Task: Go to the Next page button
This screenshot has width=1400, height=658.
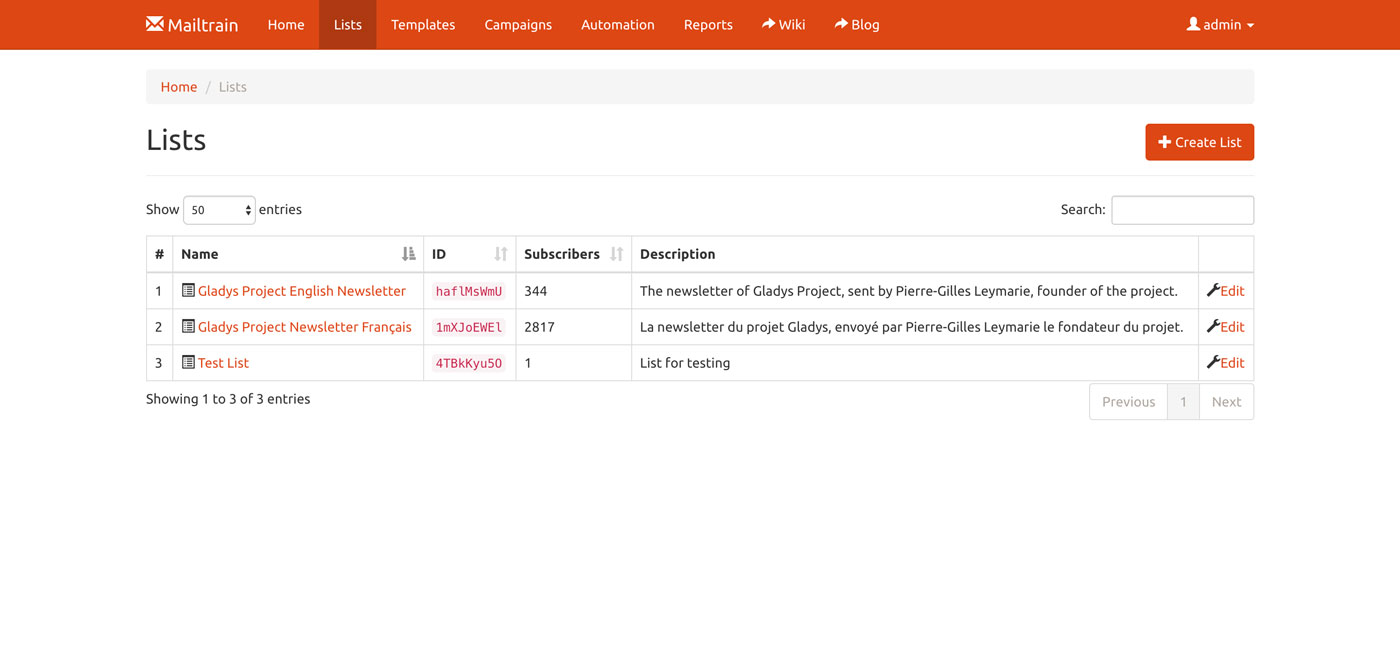Action: [1226, 402]
